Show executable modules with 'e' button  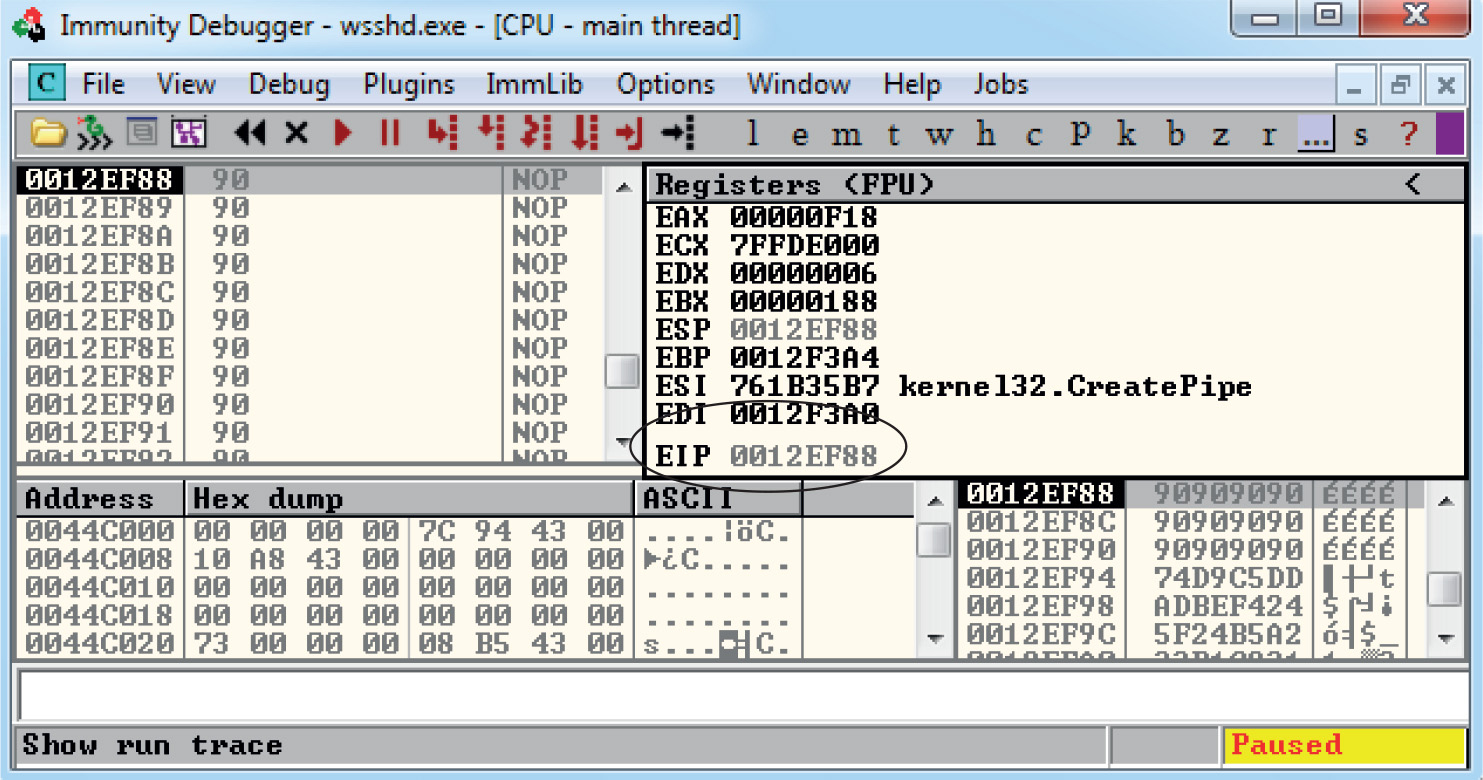799,134
